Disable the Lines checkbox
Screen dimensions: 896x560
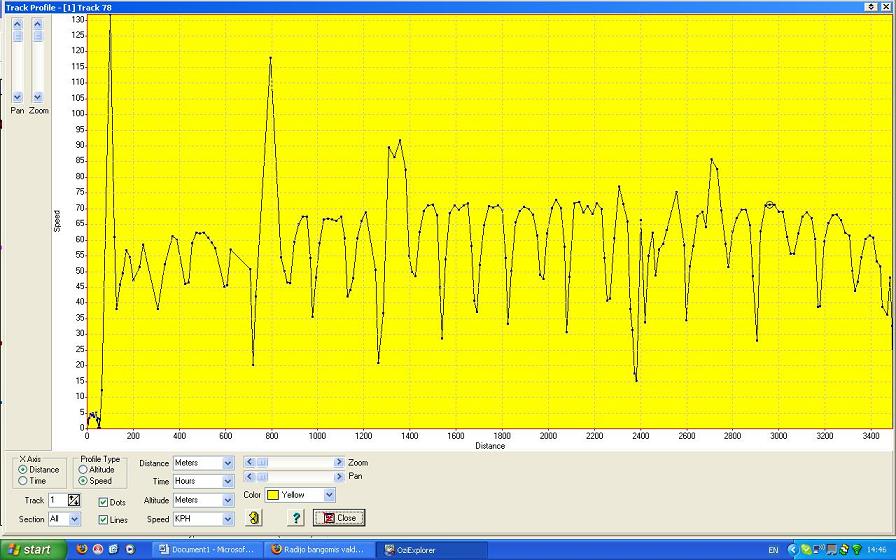(x=103, y=520)
